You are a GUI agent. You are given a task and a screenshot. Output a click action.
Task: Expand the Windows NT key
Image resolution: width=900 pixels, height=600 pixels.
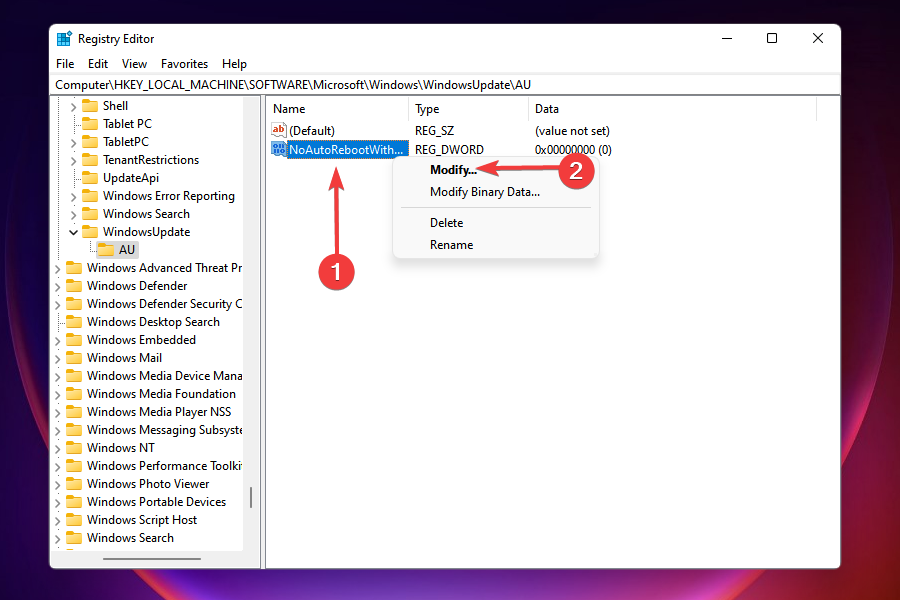pyautogui.click(x=57, y=448)
